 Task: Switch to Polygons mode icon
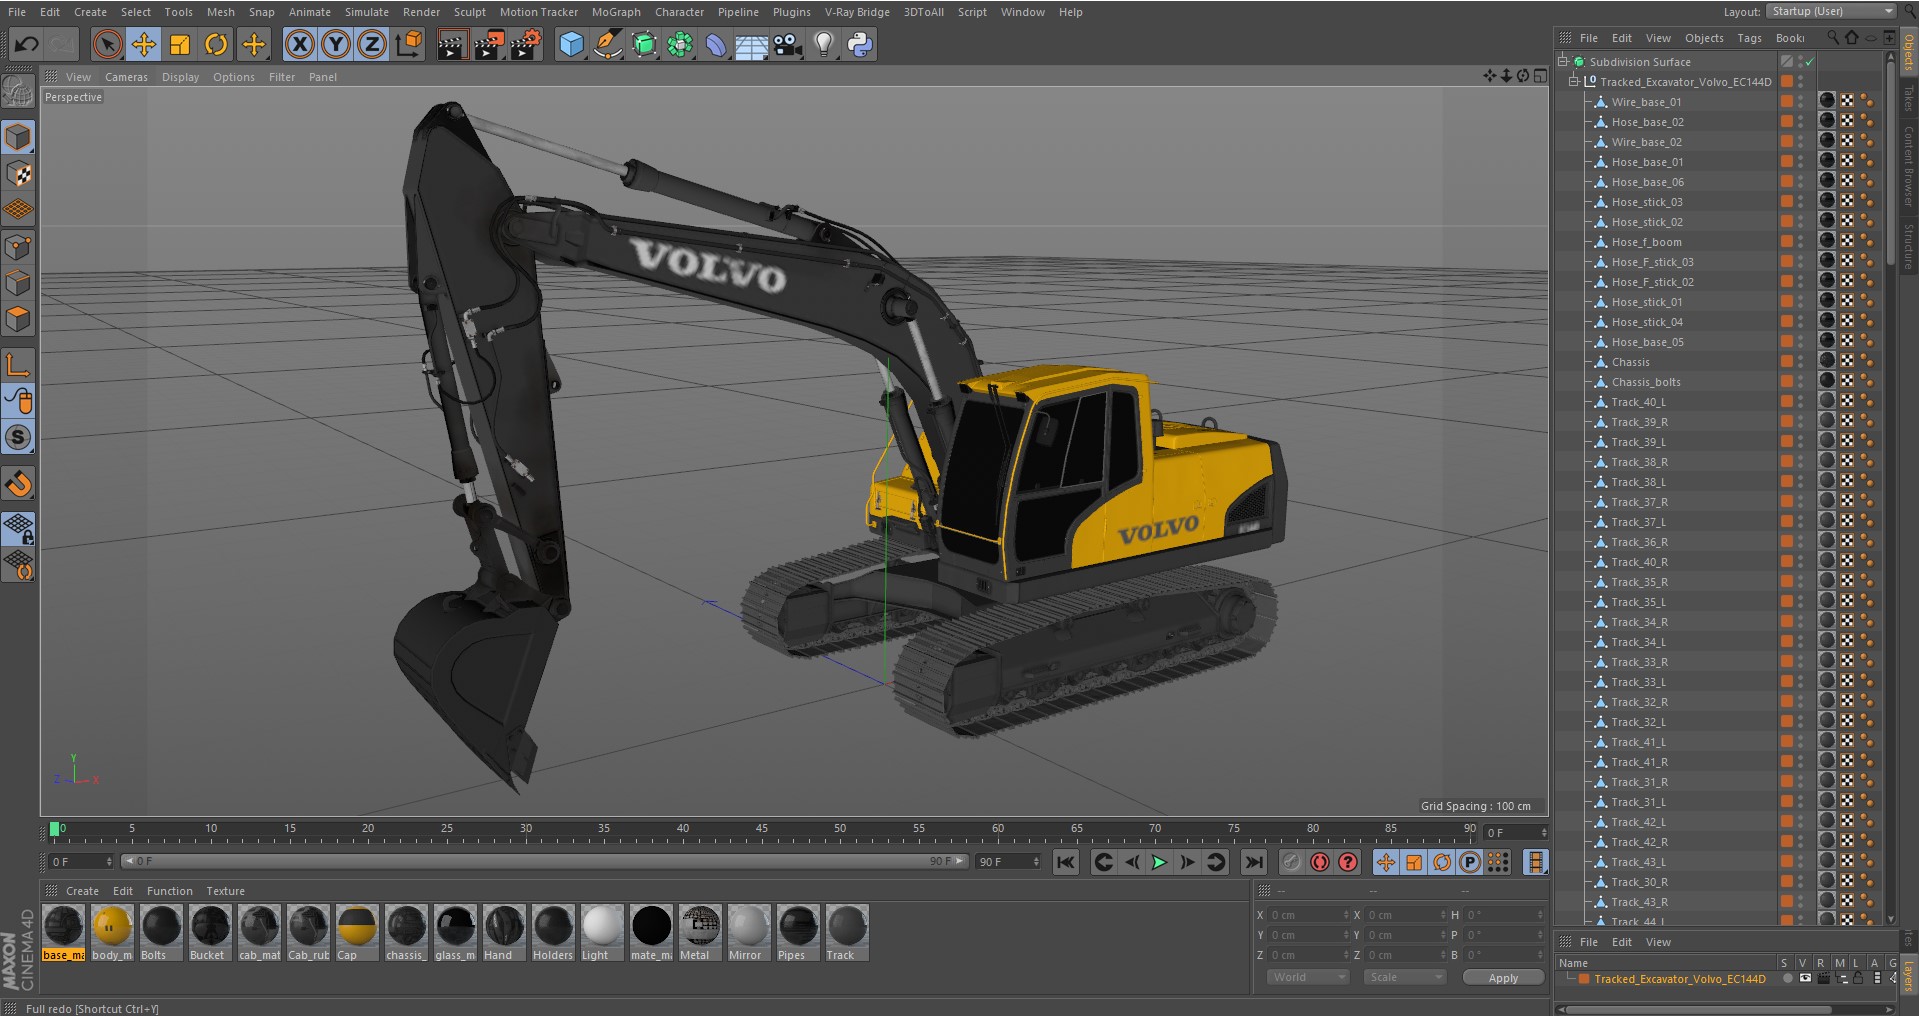pyautogui.click(x=18, y=320)
